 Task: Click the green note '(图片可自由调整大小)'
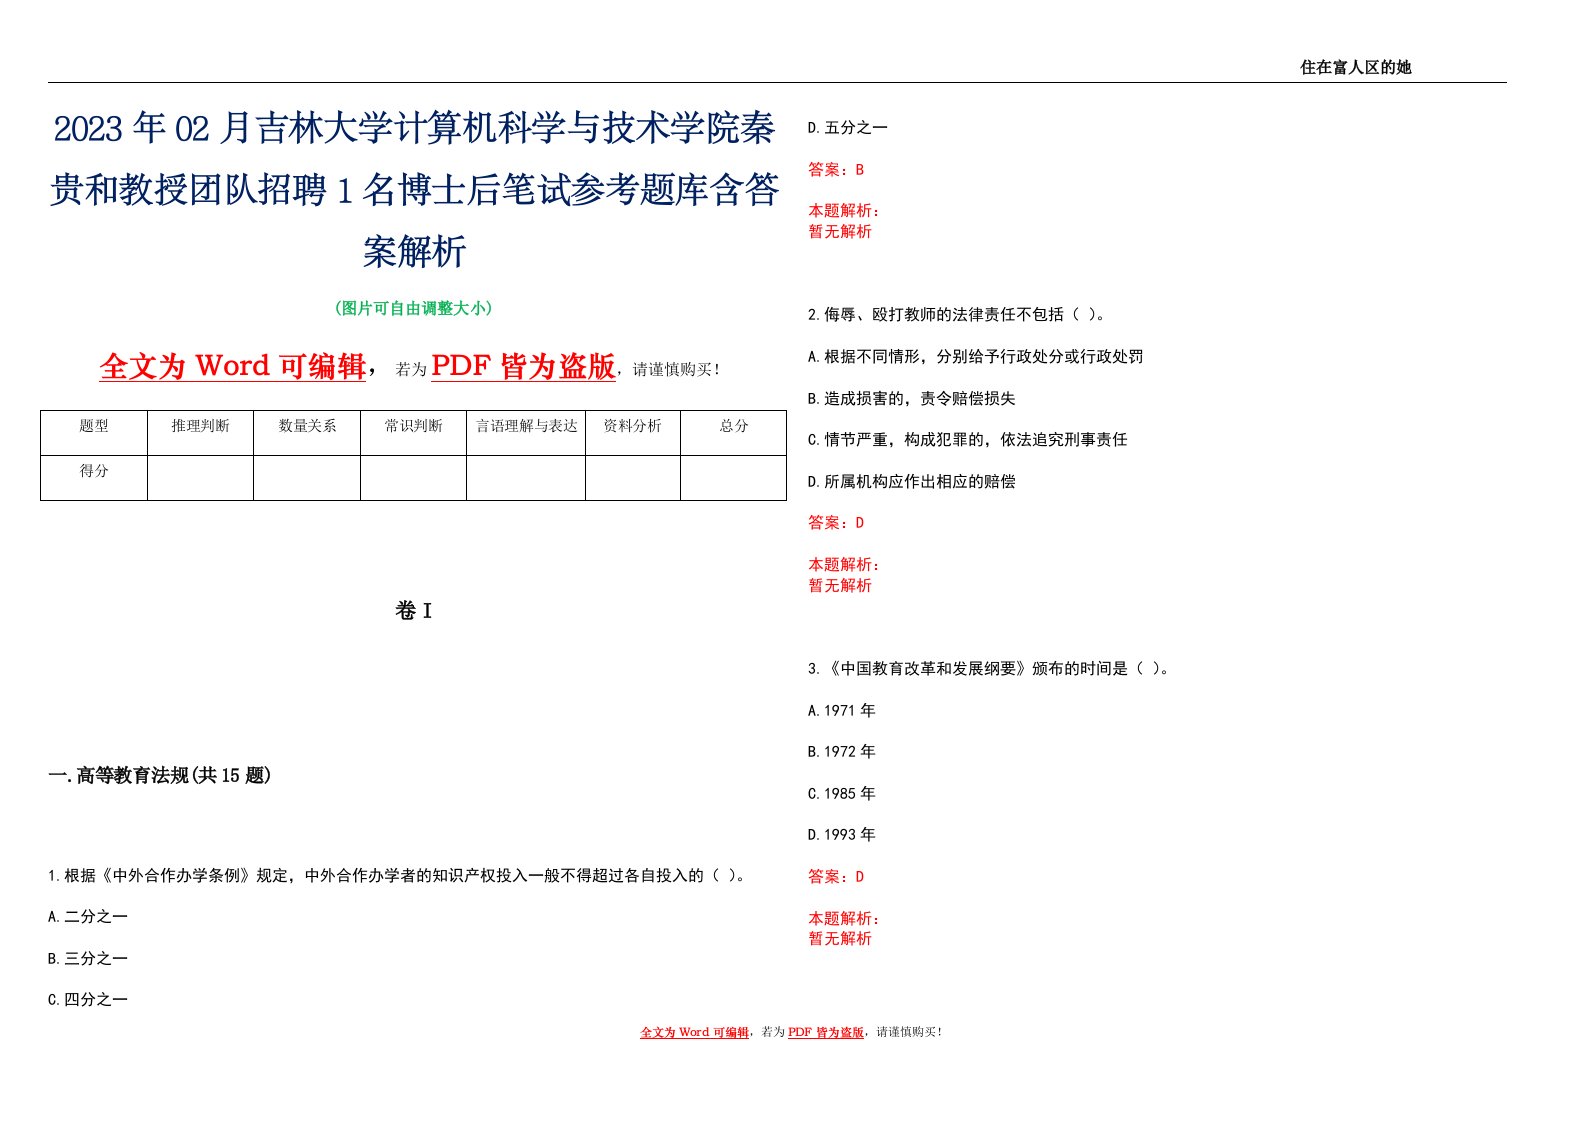414,308
